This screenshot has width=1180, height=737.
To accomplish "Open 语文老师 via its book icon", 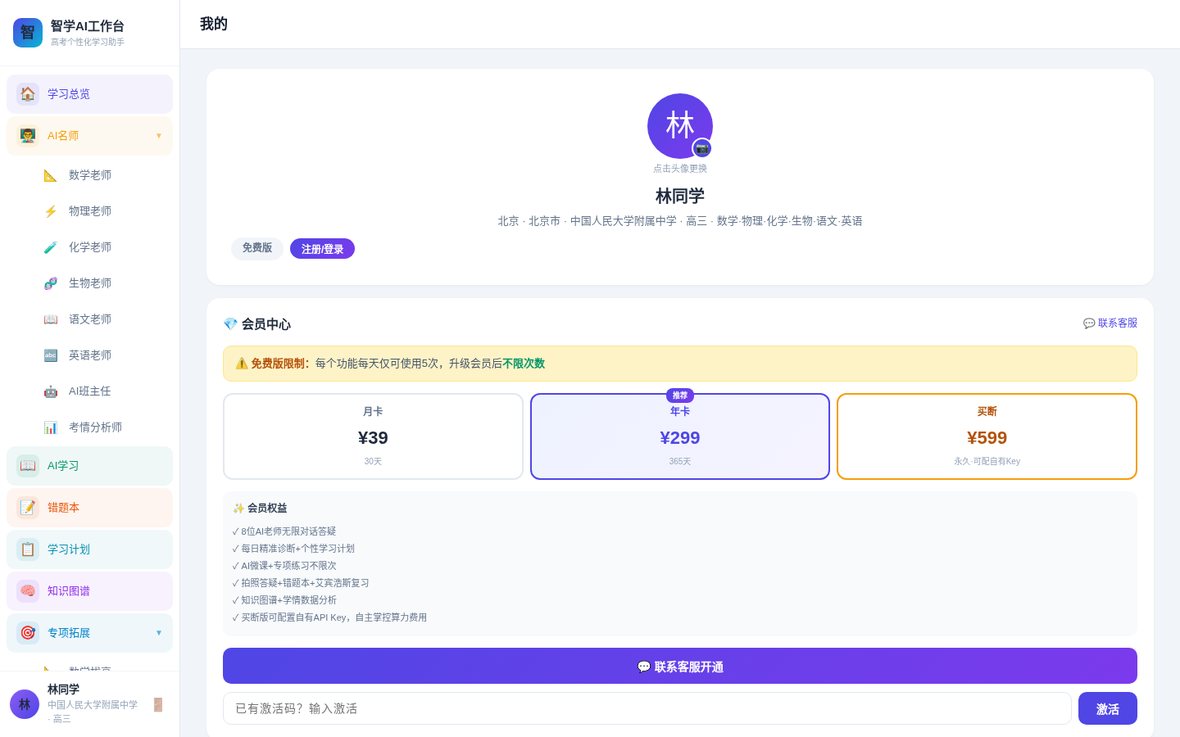I will 50,320.
